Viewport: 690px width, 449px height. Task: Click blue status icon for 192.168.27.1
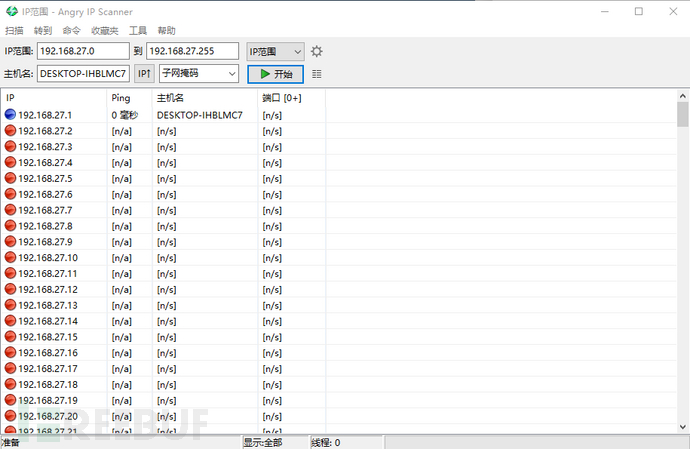tap(10, 115)
